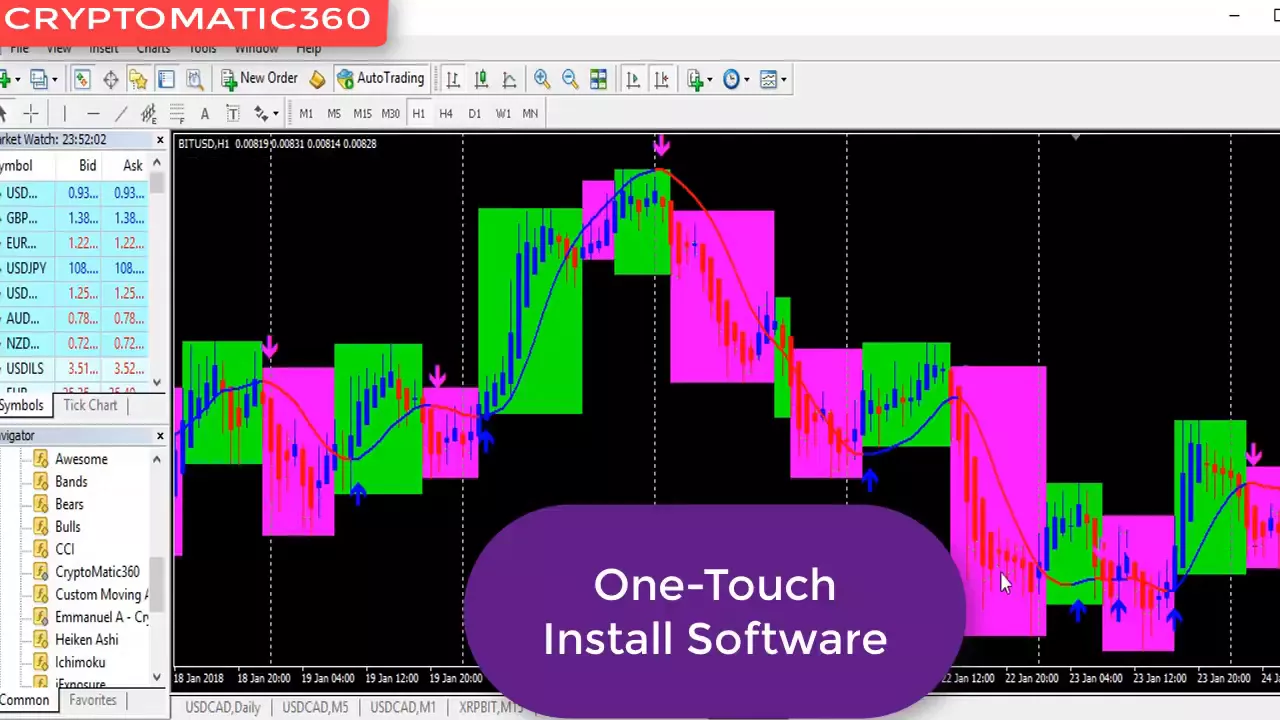Toggle the Market Watch panel icon
Screen dimensions: 1280x720
(x=82, y=79)
